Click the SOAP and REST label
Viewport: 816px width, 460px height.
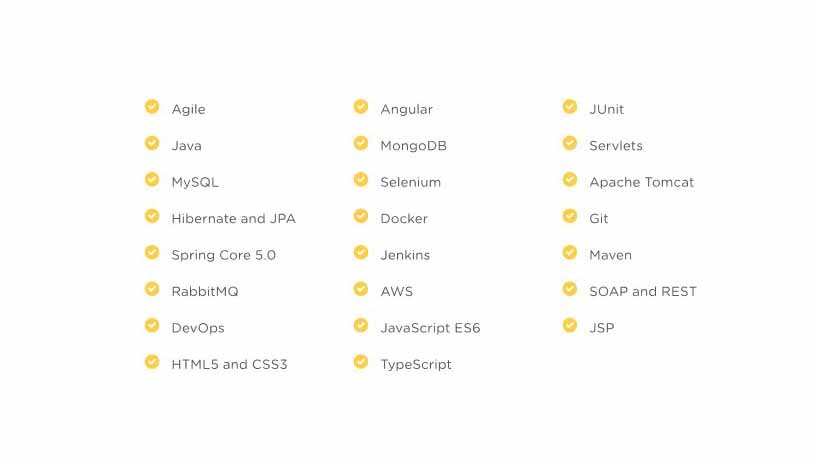(x=642, y=292)
